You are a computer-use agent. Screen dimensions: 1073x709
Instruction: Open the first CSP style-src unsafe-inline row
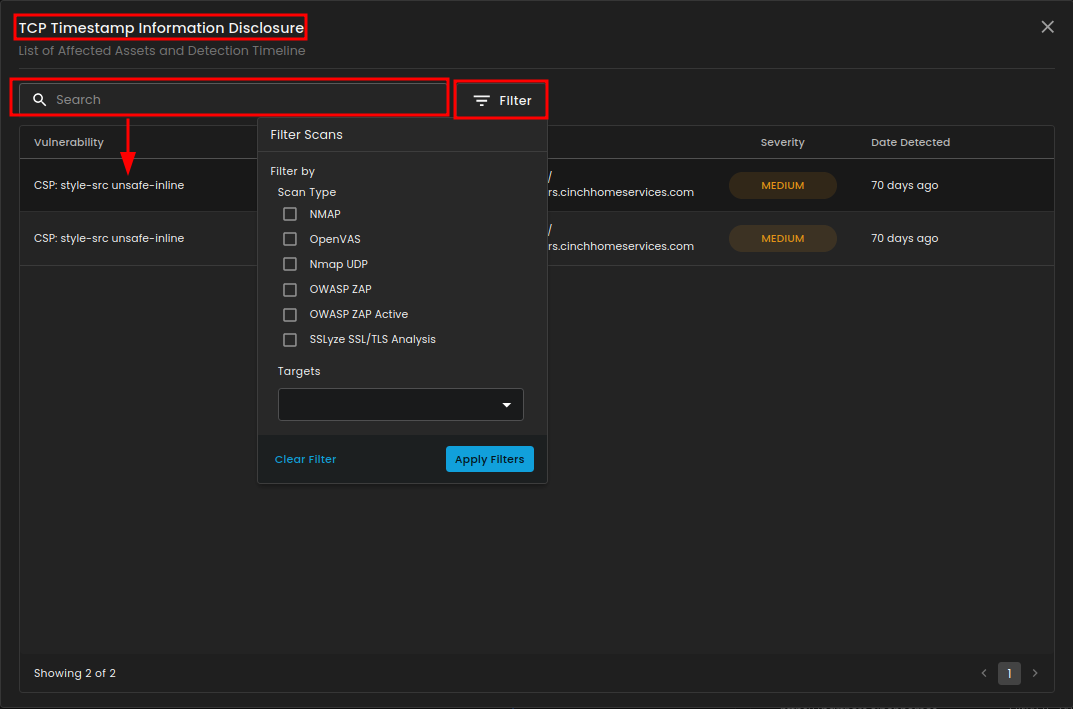point(109,185)
